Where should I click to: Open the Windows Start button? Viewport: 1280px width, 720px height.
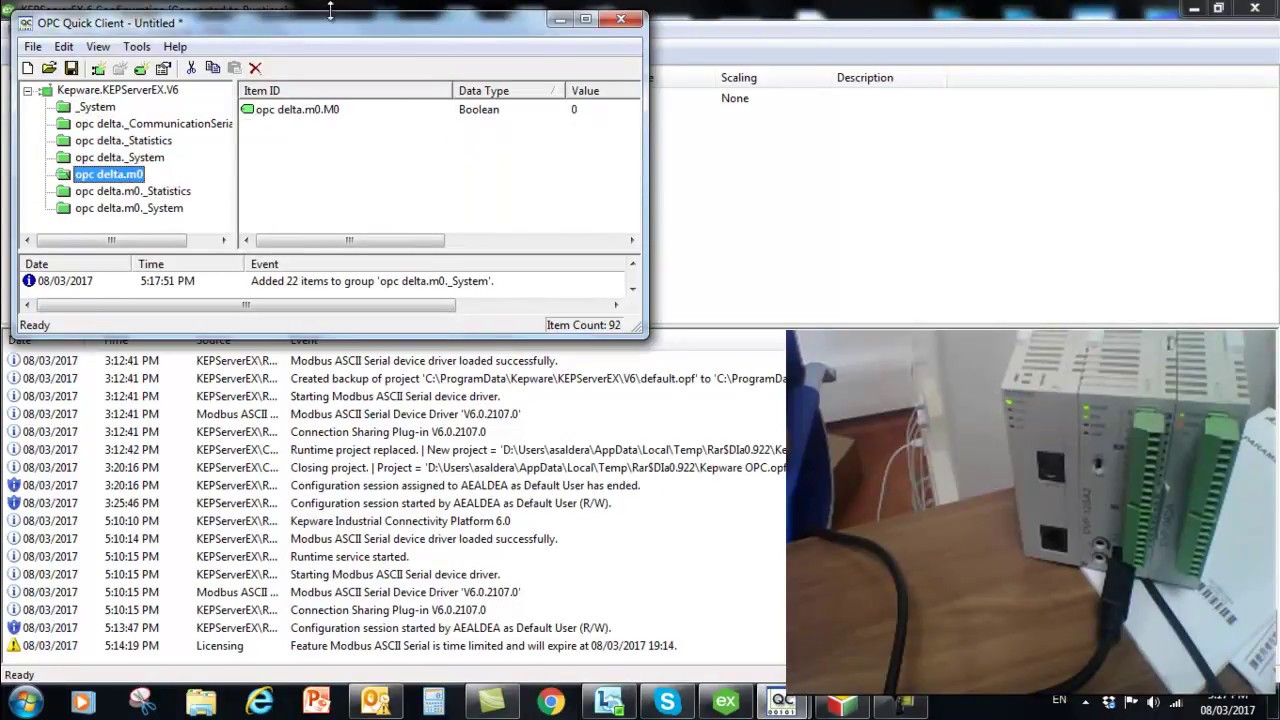click(25, 702)
